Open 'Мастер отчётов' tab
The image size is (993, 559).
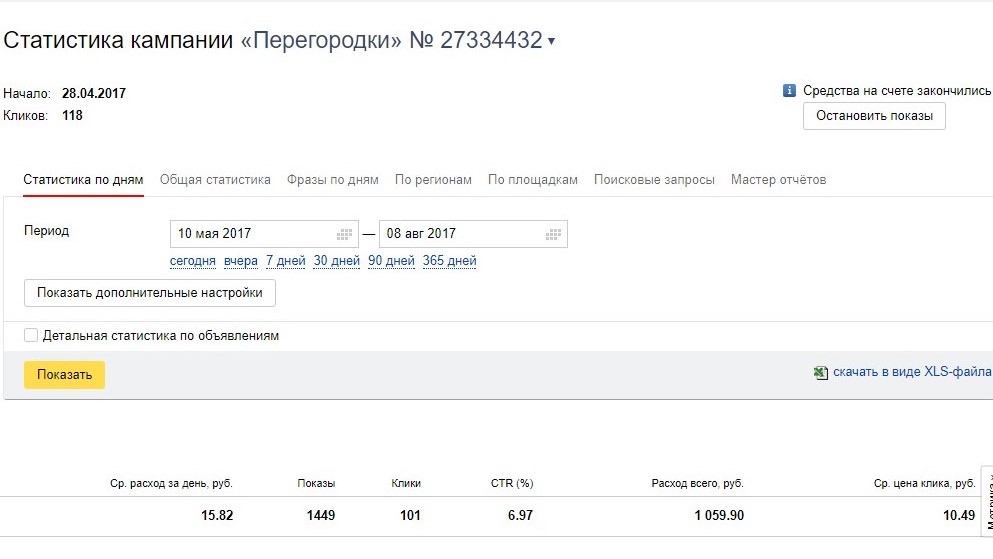click(x=778, y=180)
